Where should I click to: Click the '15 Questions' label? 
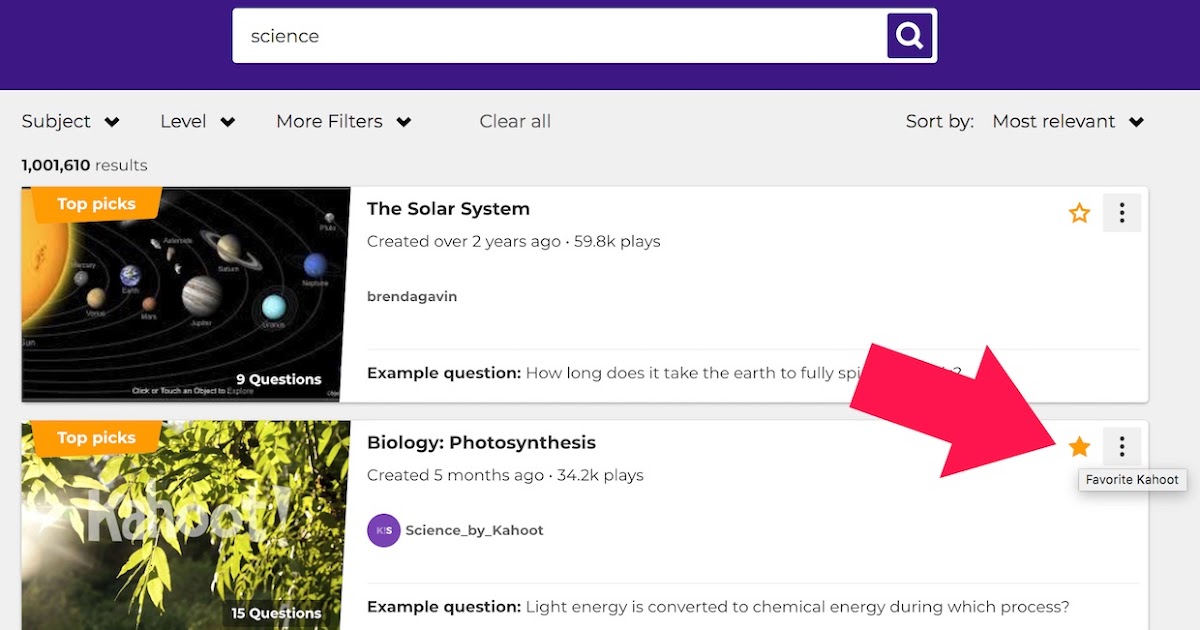pyautogui.click(x=276, y=613)
